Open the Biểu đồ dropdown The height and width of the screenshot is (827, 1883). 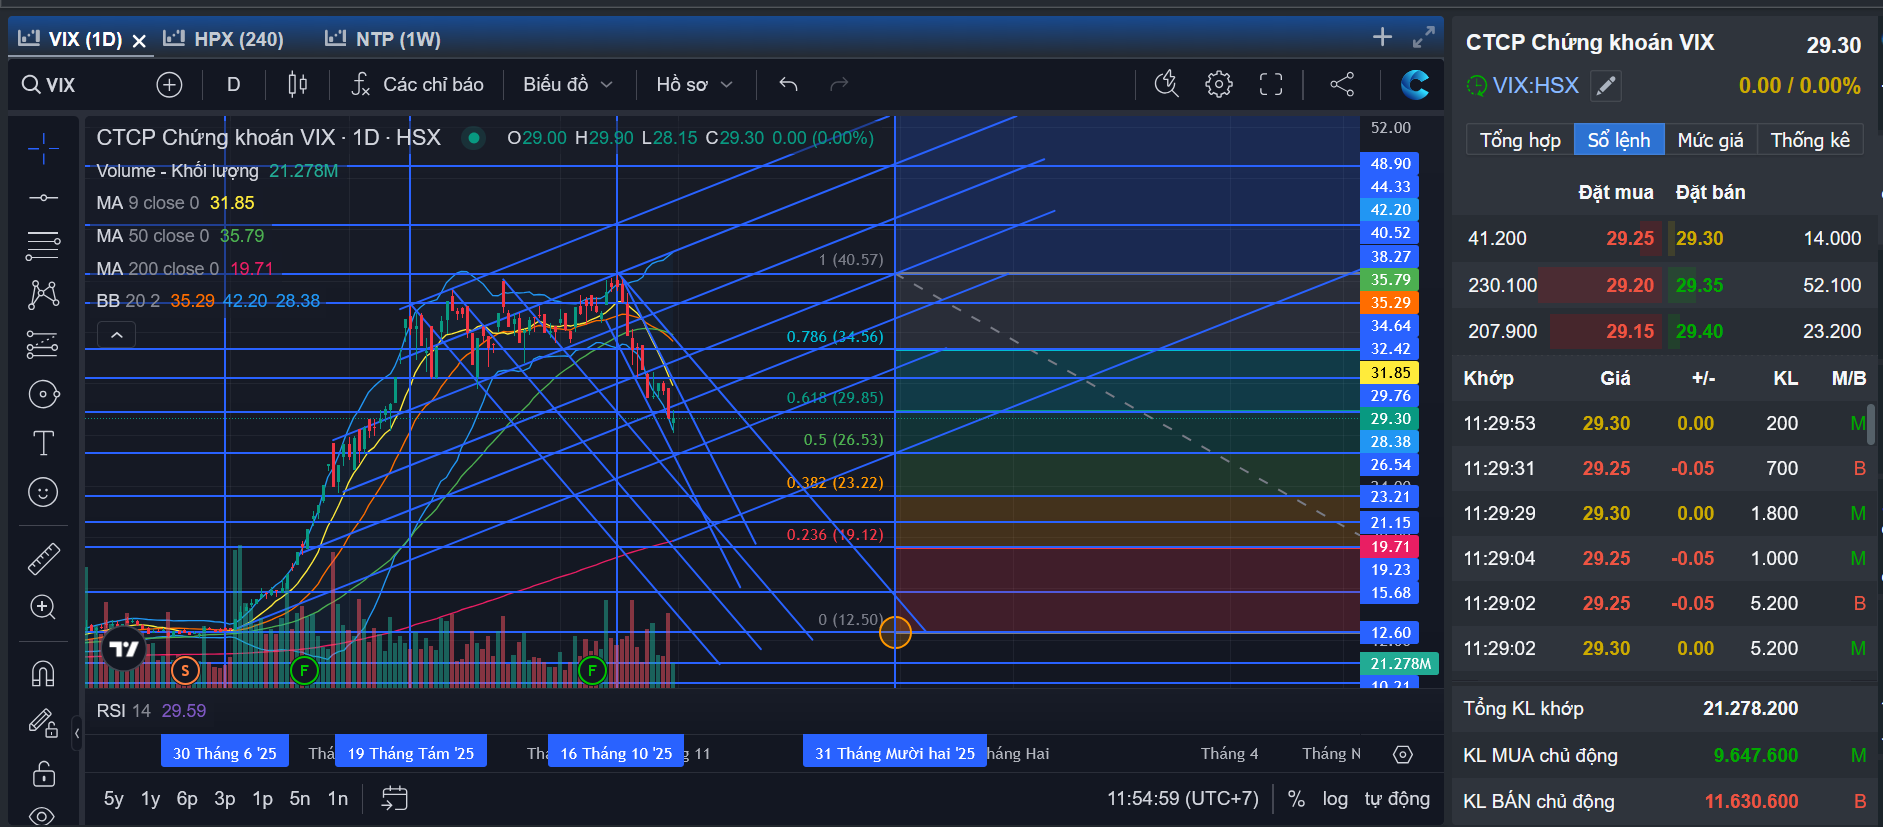pyautogui.click(x=567, y=85)
